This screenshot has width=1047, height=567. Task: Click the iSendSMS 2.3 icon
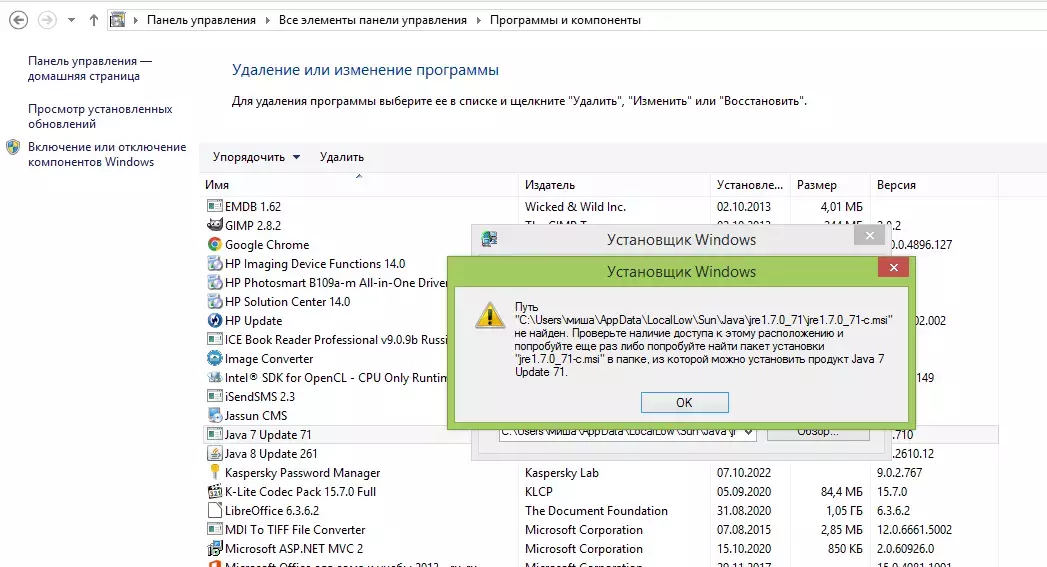pos(214,396)
